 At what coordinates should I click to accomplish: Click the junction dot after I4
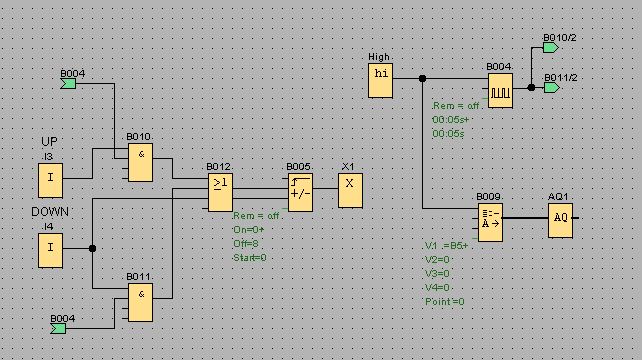pyautogui.click(x=93, y=248)
